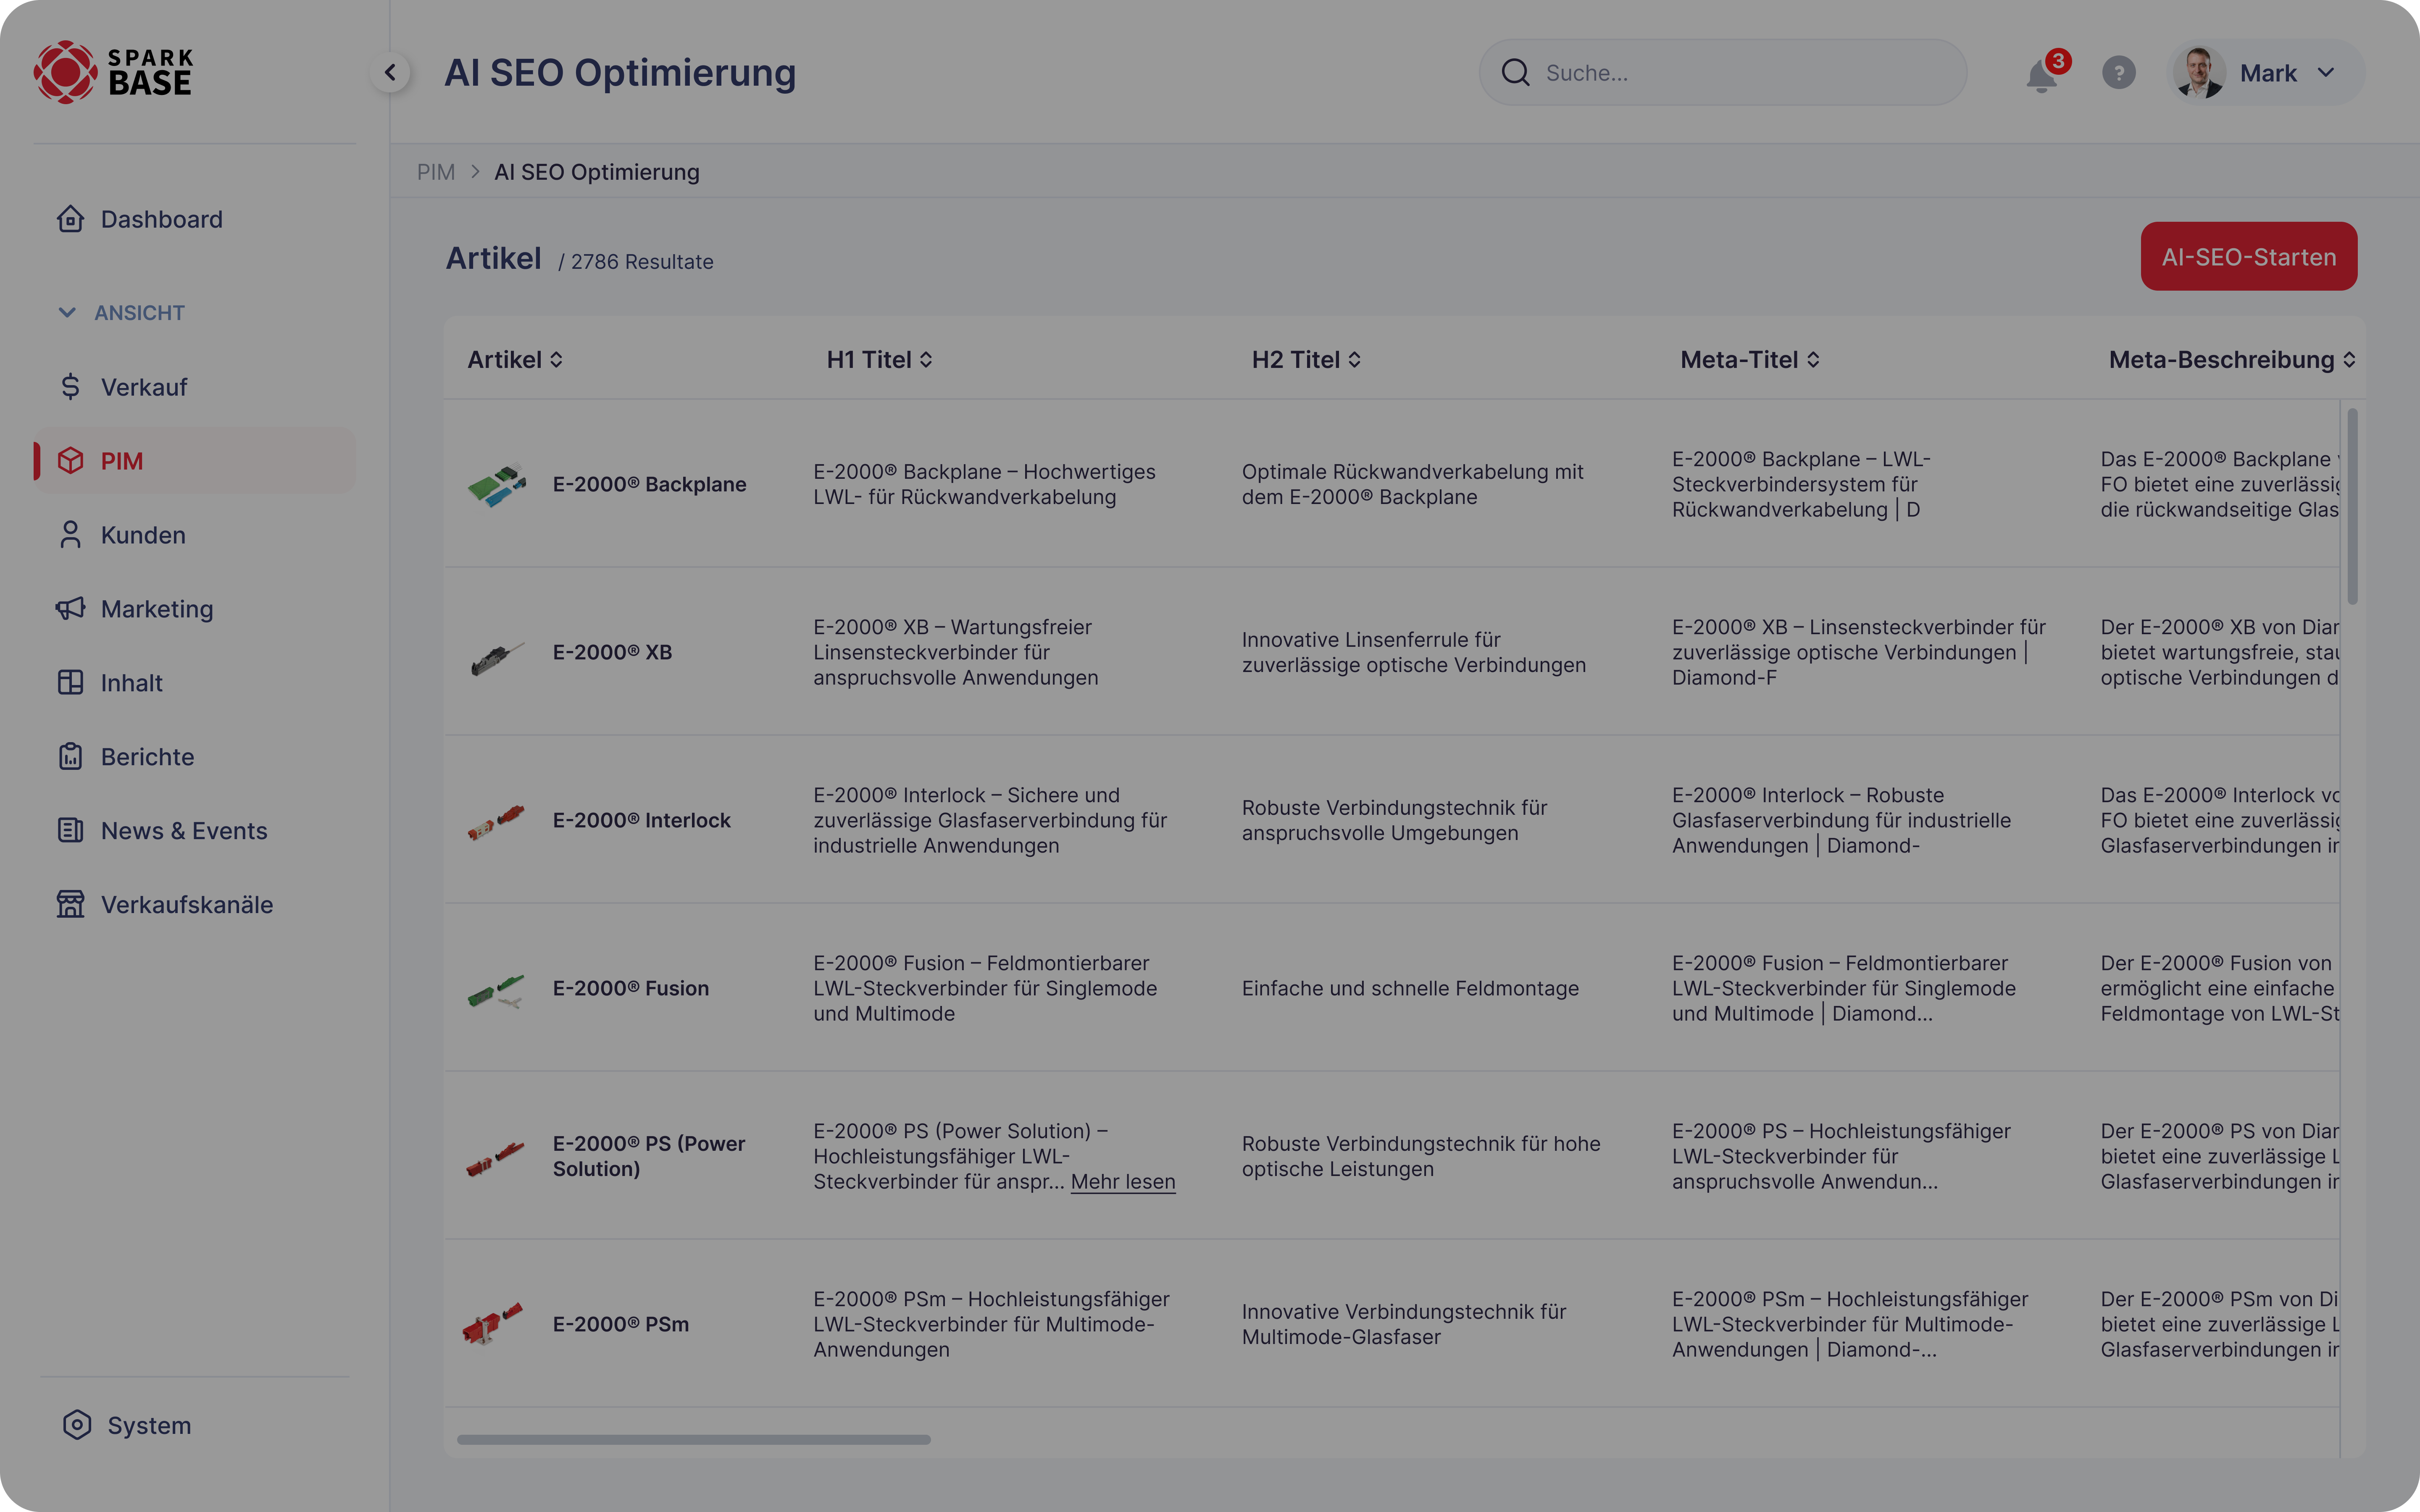Click Marketing megaphone icon

pyautogui.click(x=70, y=609)
